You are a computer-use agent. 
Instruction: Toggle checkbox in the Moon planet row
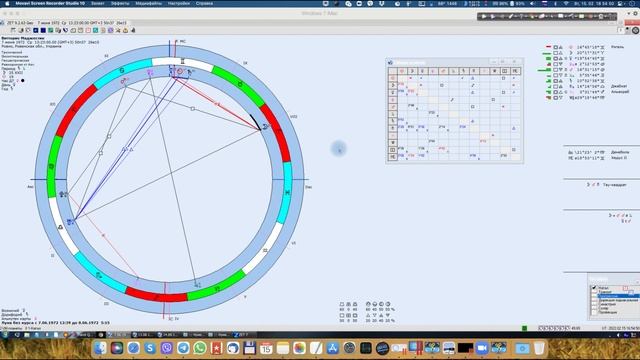point(555,53)
